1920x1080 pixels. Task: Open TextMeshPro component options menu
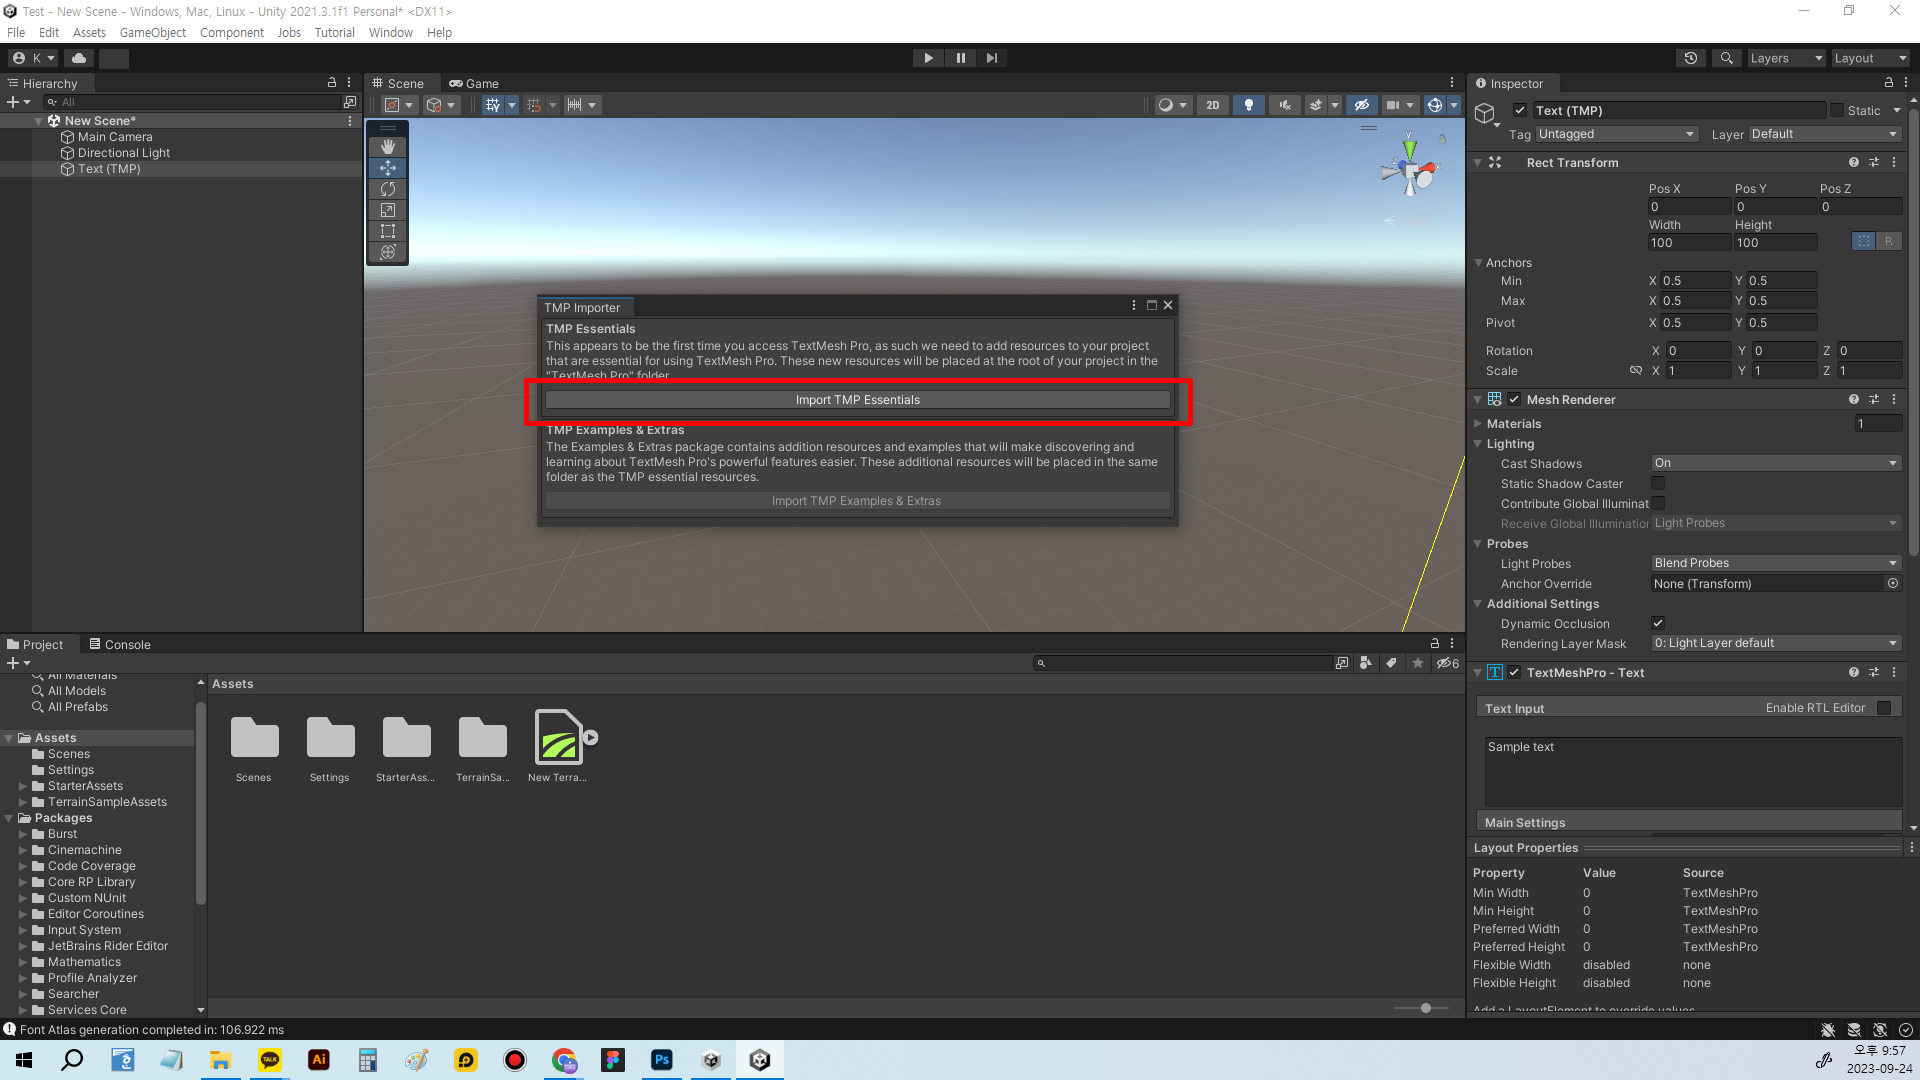pos(1894,672)
